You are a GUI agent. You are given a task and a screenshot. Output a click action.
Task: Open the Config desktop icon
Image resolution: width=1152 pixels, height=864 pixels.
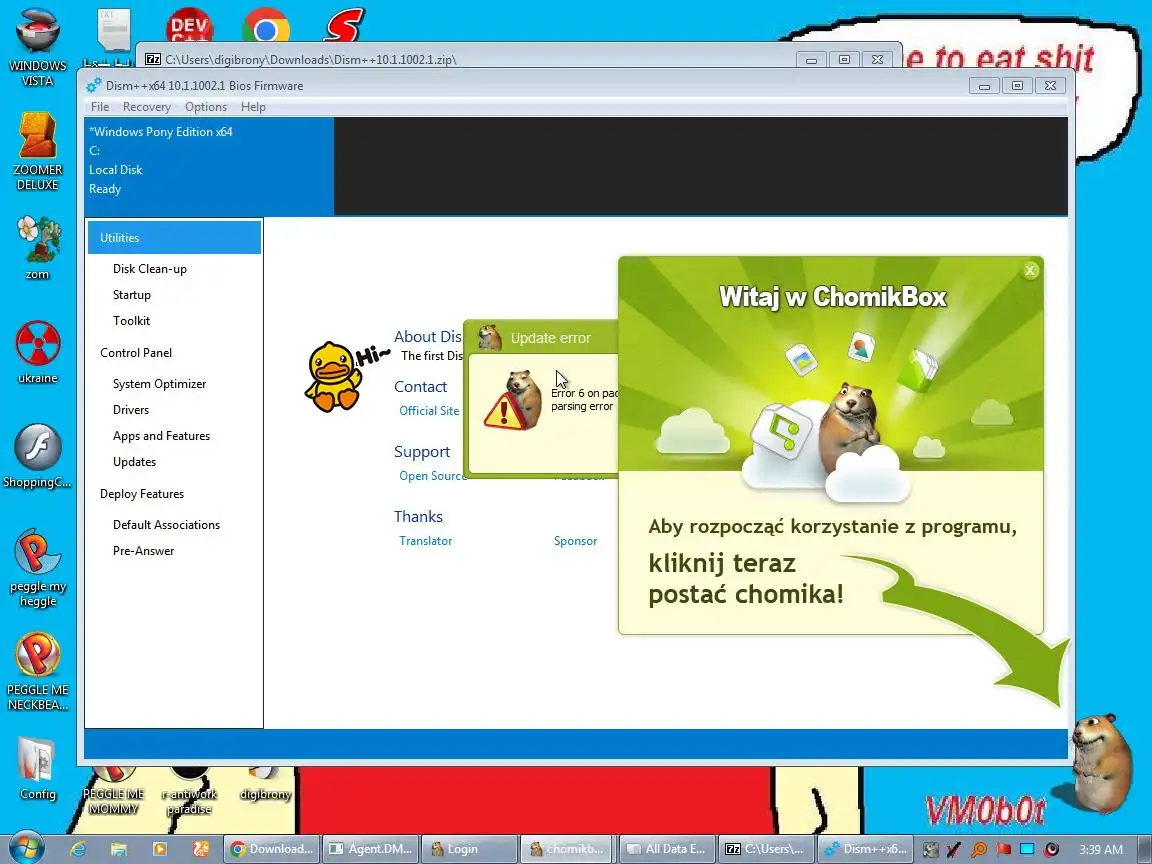coord(37,768)
